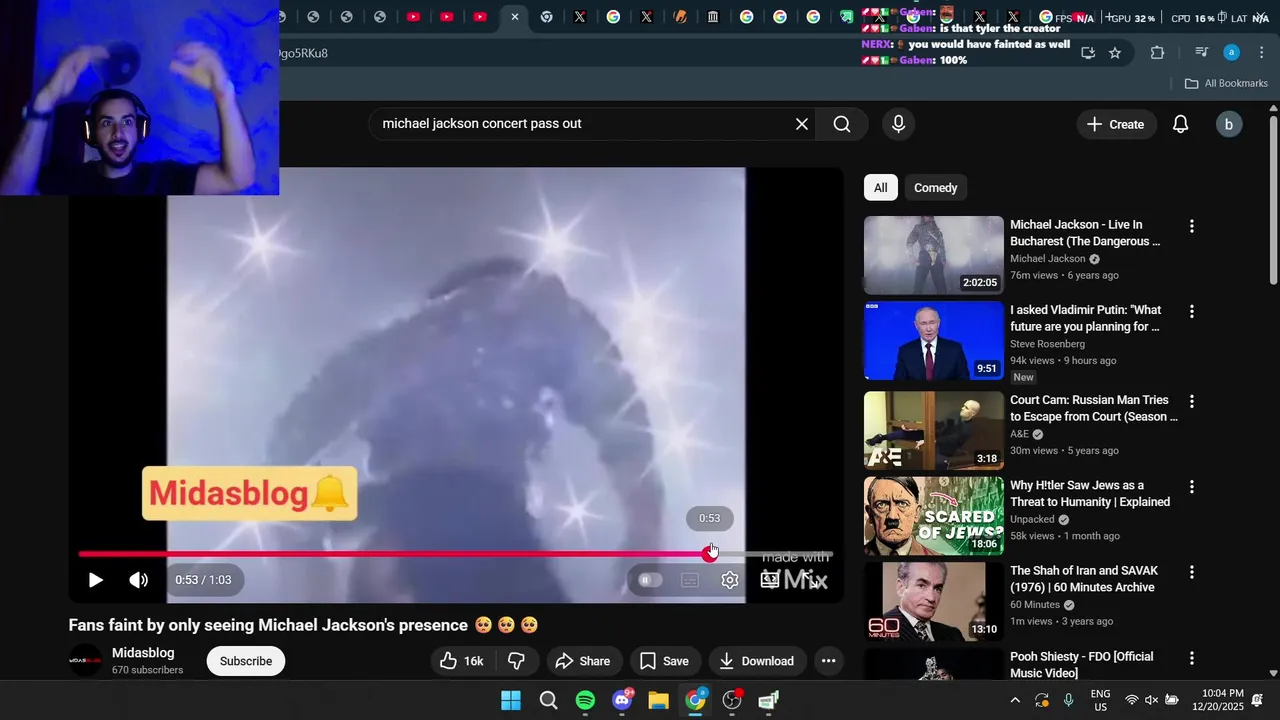Open Windows taskbar search
The height and width of the screenshot is (720, 1280).
coord(548,700)
